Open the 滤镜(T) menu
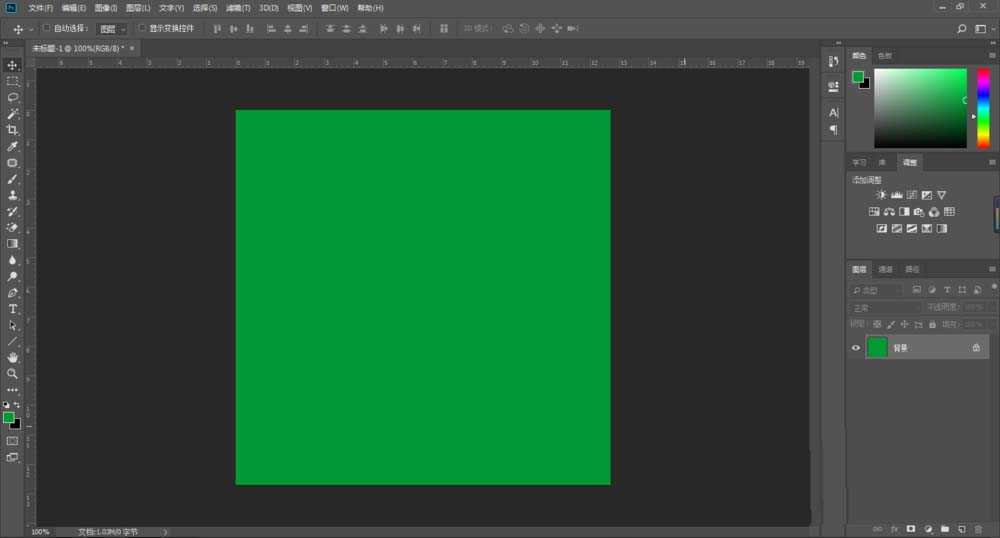Viewport: 1000px width, 538px height. click(237, 8)
